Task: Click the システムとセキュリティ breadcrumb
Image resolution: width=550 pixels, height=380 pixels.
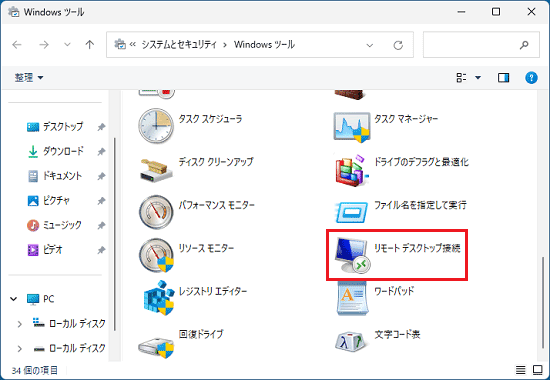Action: point(179,45)
